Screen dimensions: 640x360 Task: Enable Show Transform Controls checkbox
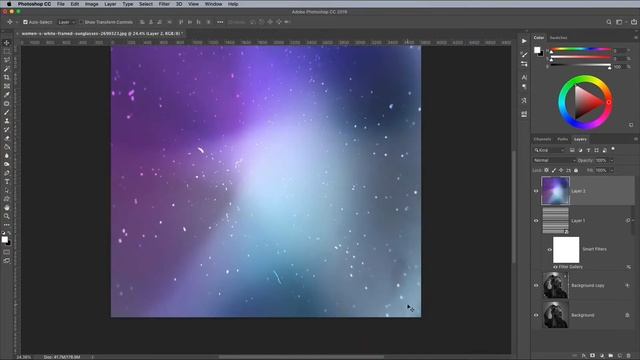(81, 22)
